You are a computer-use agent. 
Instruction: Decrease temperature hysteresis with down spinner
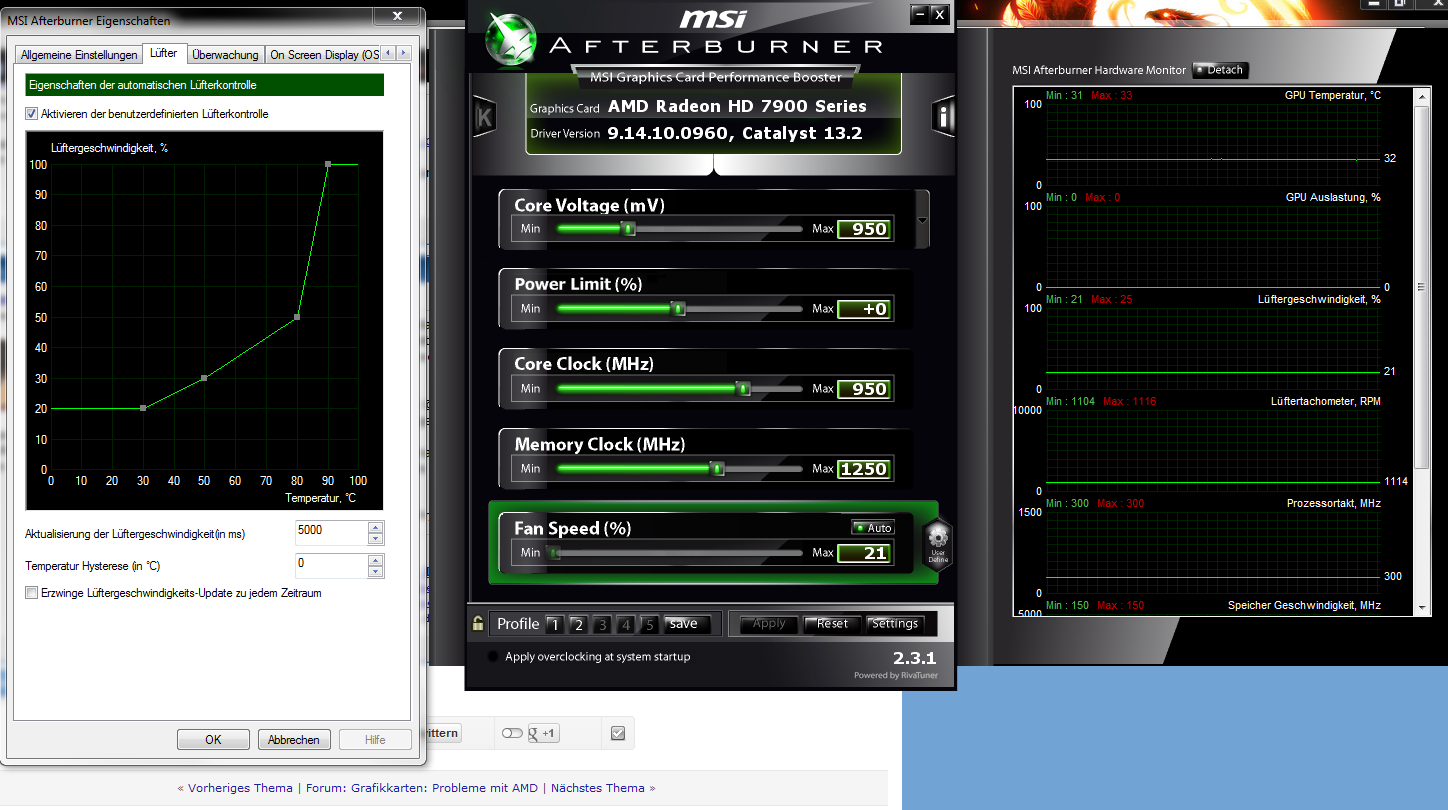376,571
